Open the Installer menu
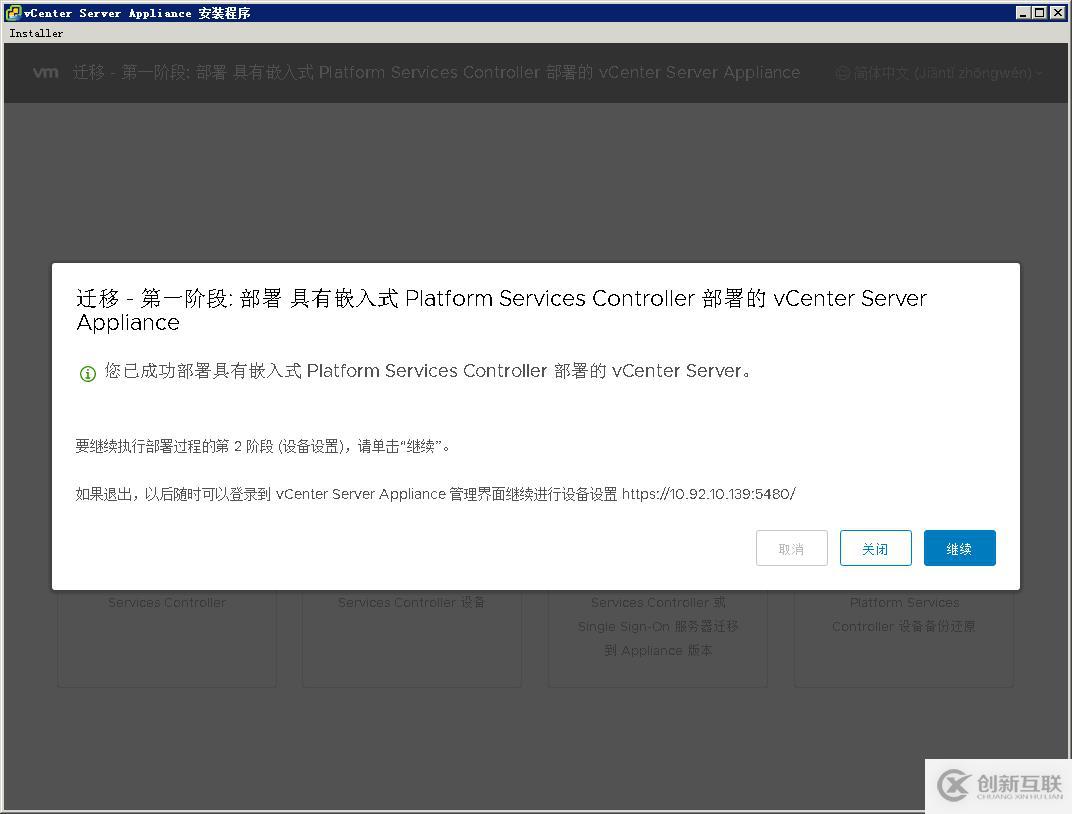This screenshot has height=814, width=1072. (36, 33)
